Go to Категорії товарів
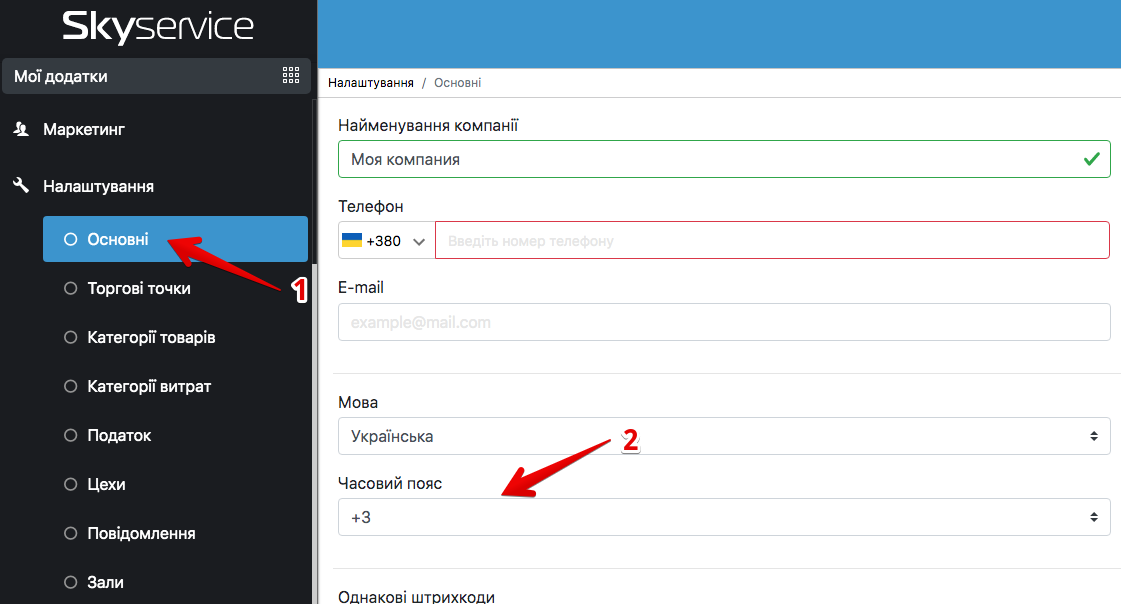The height and width of the screenshot is (604, 1121). [151, 337]
